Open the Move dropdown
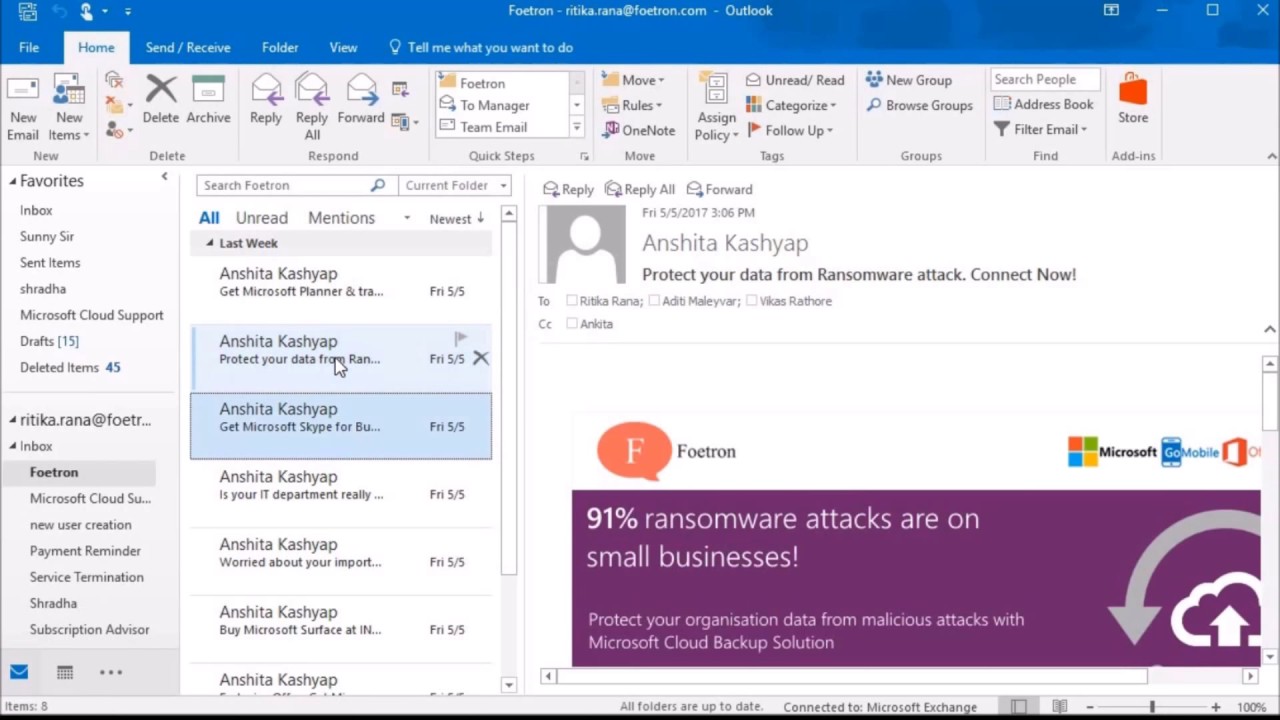This screenshot has height=720, width=1280. click(634, 80)
